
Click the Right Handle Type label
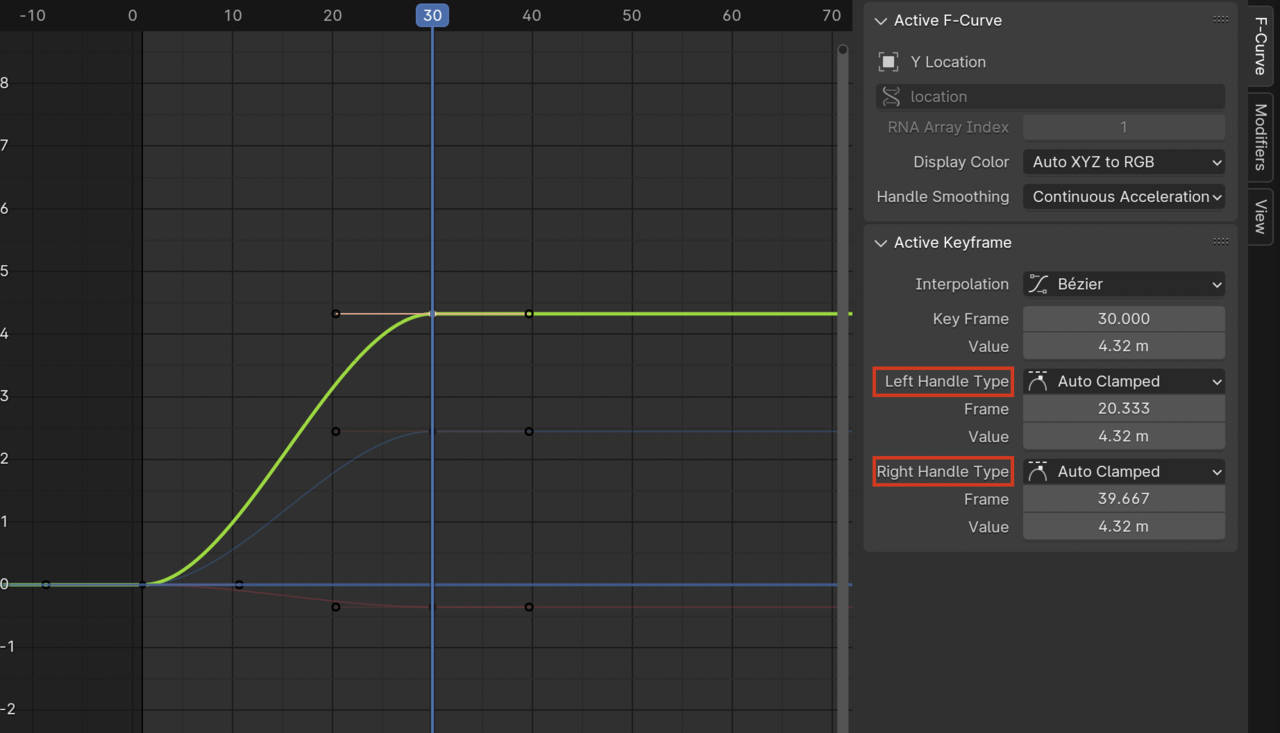pyautogui.click(x=943, y=471)
